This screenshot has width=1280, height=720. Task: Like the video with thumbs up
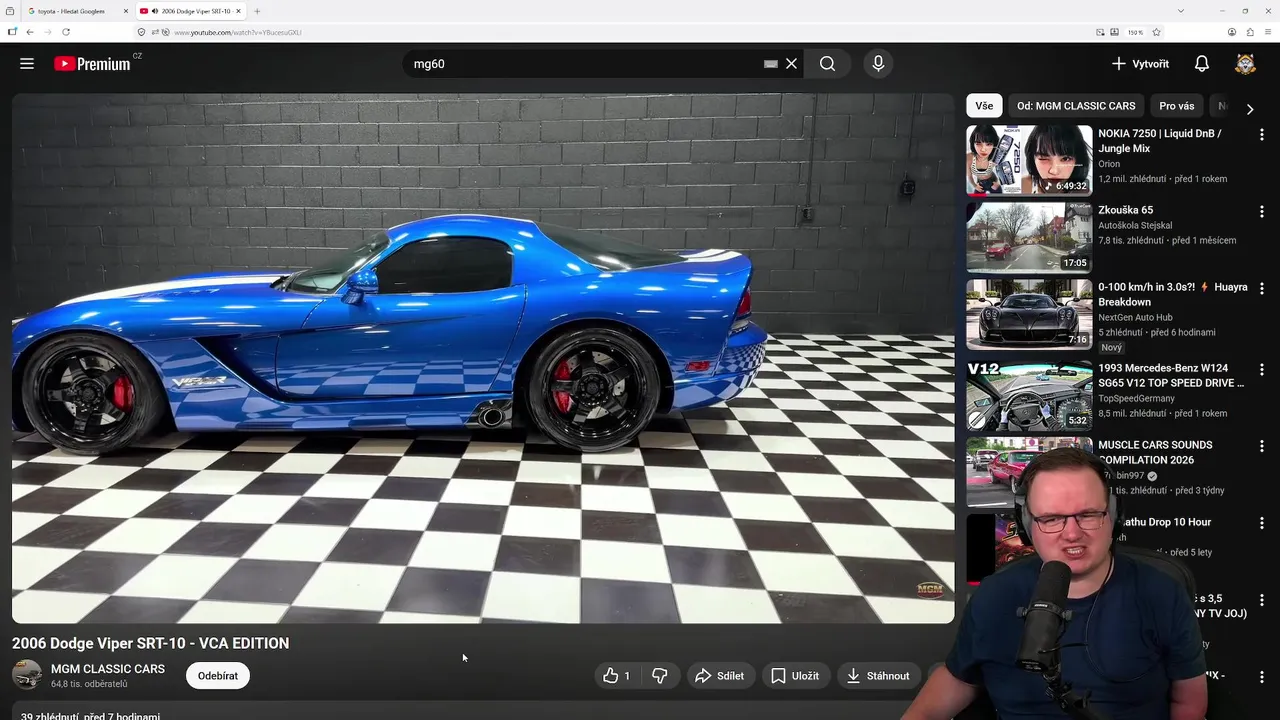pos(616,676)
